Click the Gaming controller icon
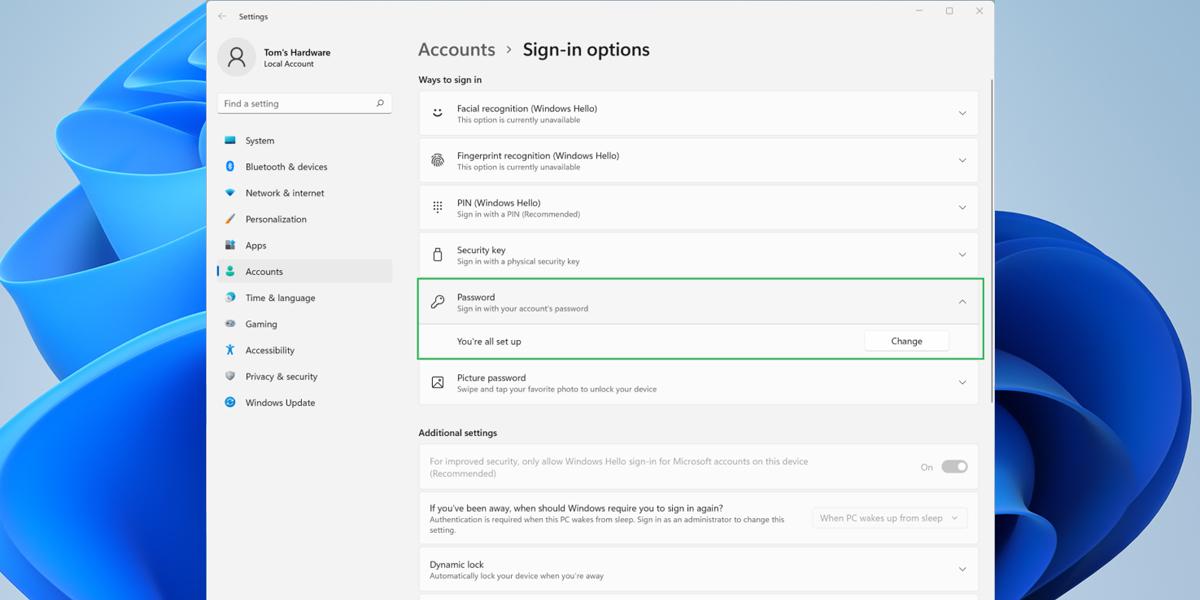The height and width of the screenshot is (600, 1200). [x=230, y=324]
